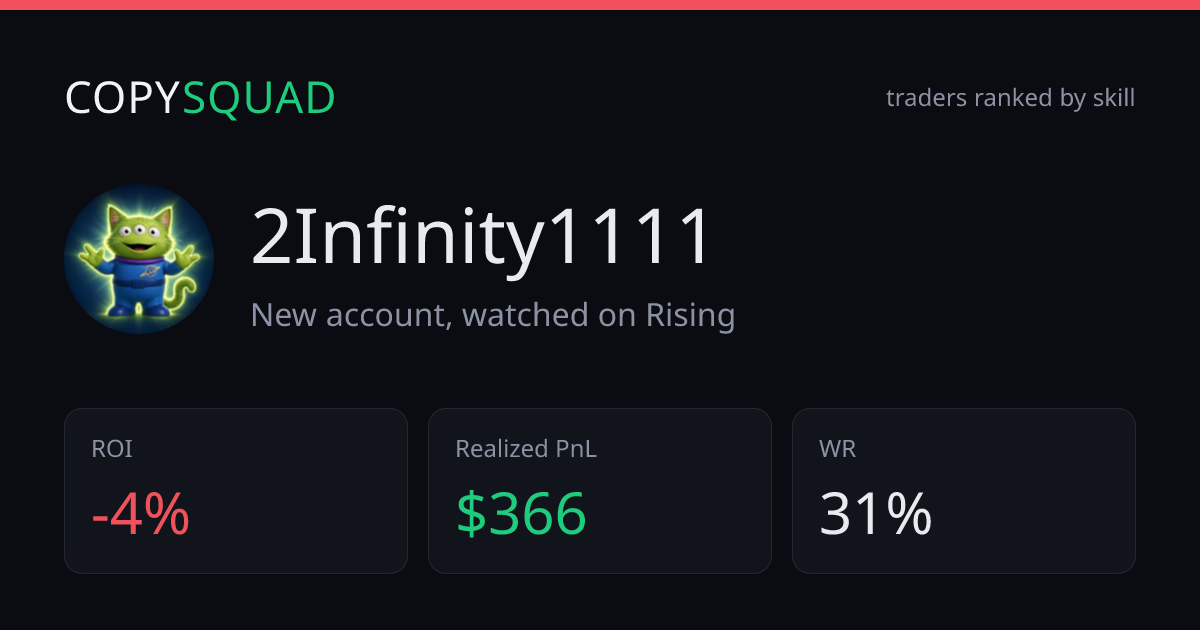
Task: Select the WR label text
Action: tap(837, 449)
